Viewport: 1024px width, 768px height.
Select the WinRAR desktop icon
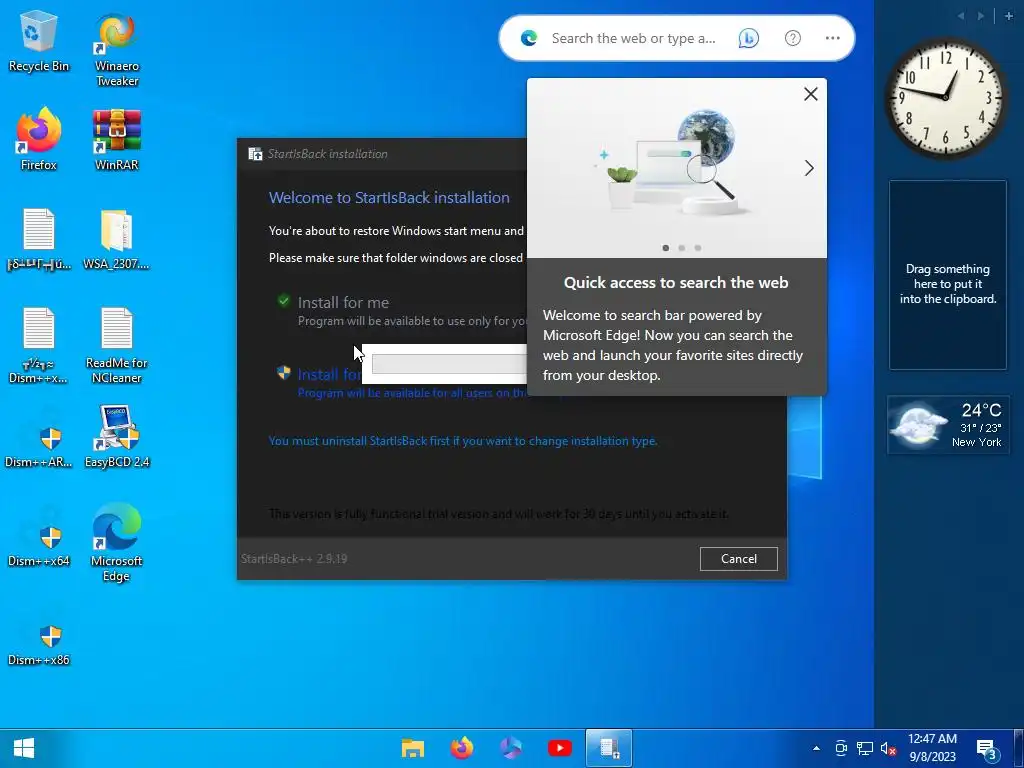[117, 139]
